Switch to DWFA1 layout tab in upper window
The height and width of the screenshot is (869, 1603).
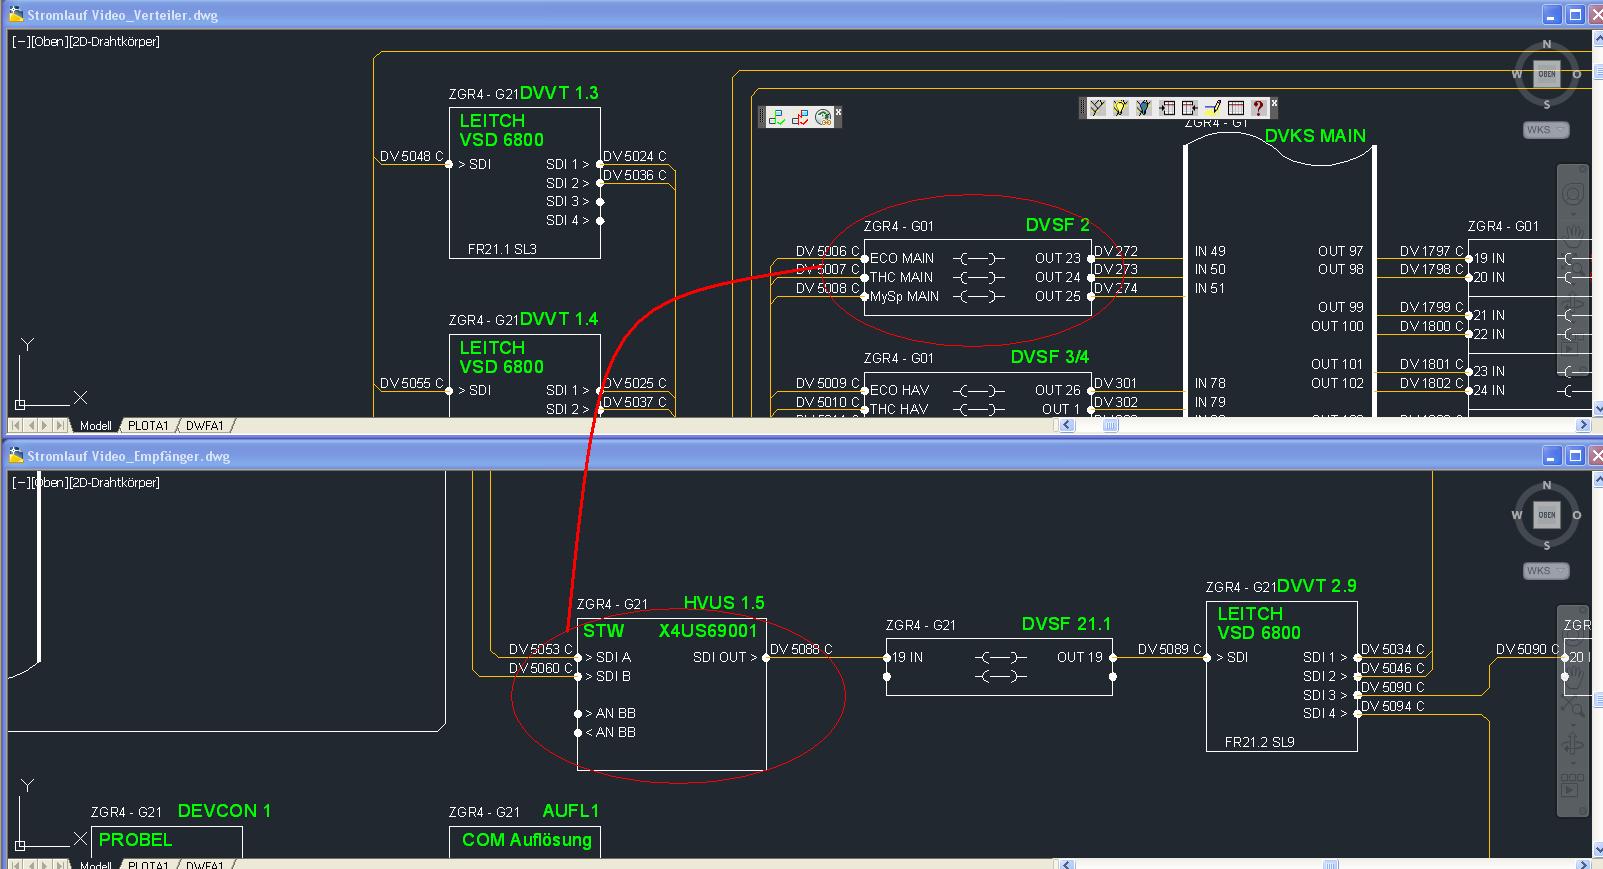pos(205,426)
